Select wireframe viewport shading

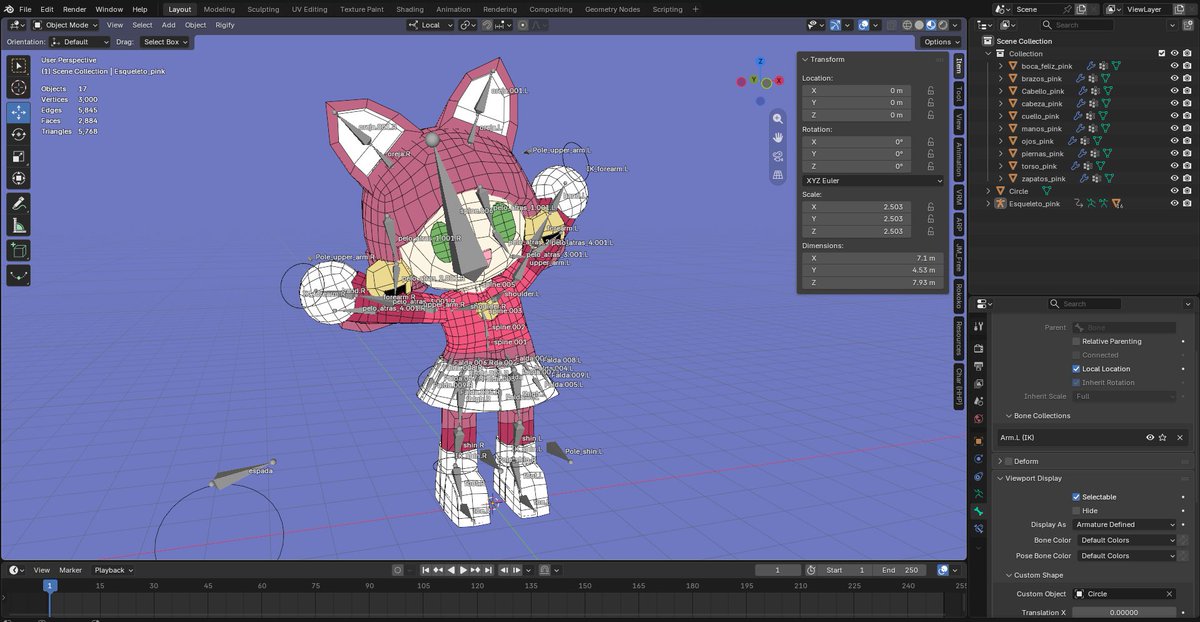(x=909, y=24)
